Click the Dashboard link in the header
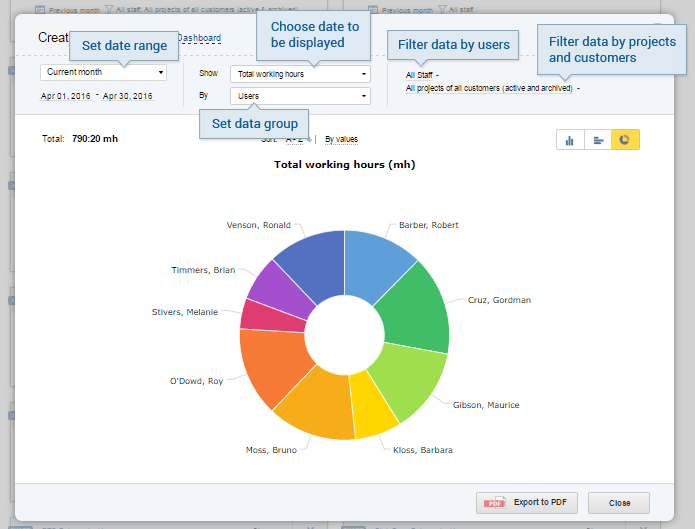This screenshot has height=529, width=695. point(198,38)
